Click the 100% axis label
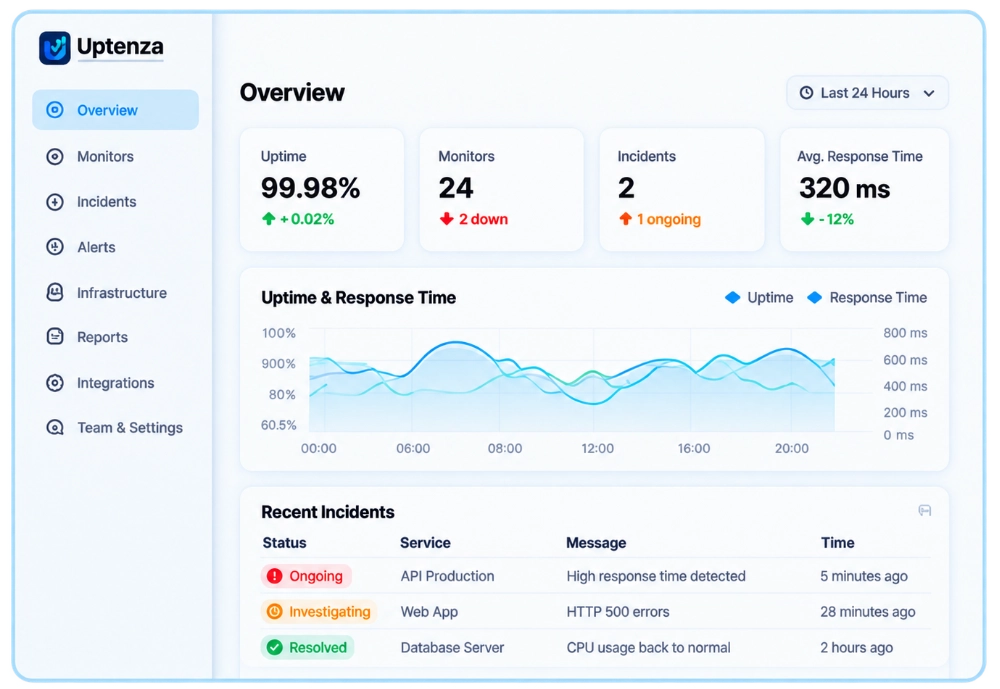1000x689 pixels. [x=279, y=333]
